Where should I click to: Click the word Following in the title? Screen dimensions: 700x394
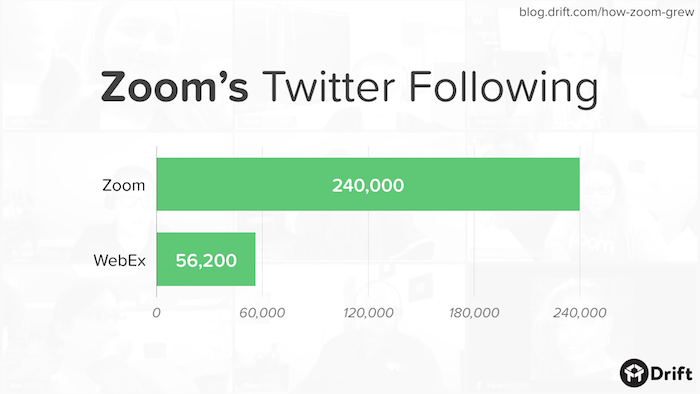pos(503,88)
